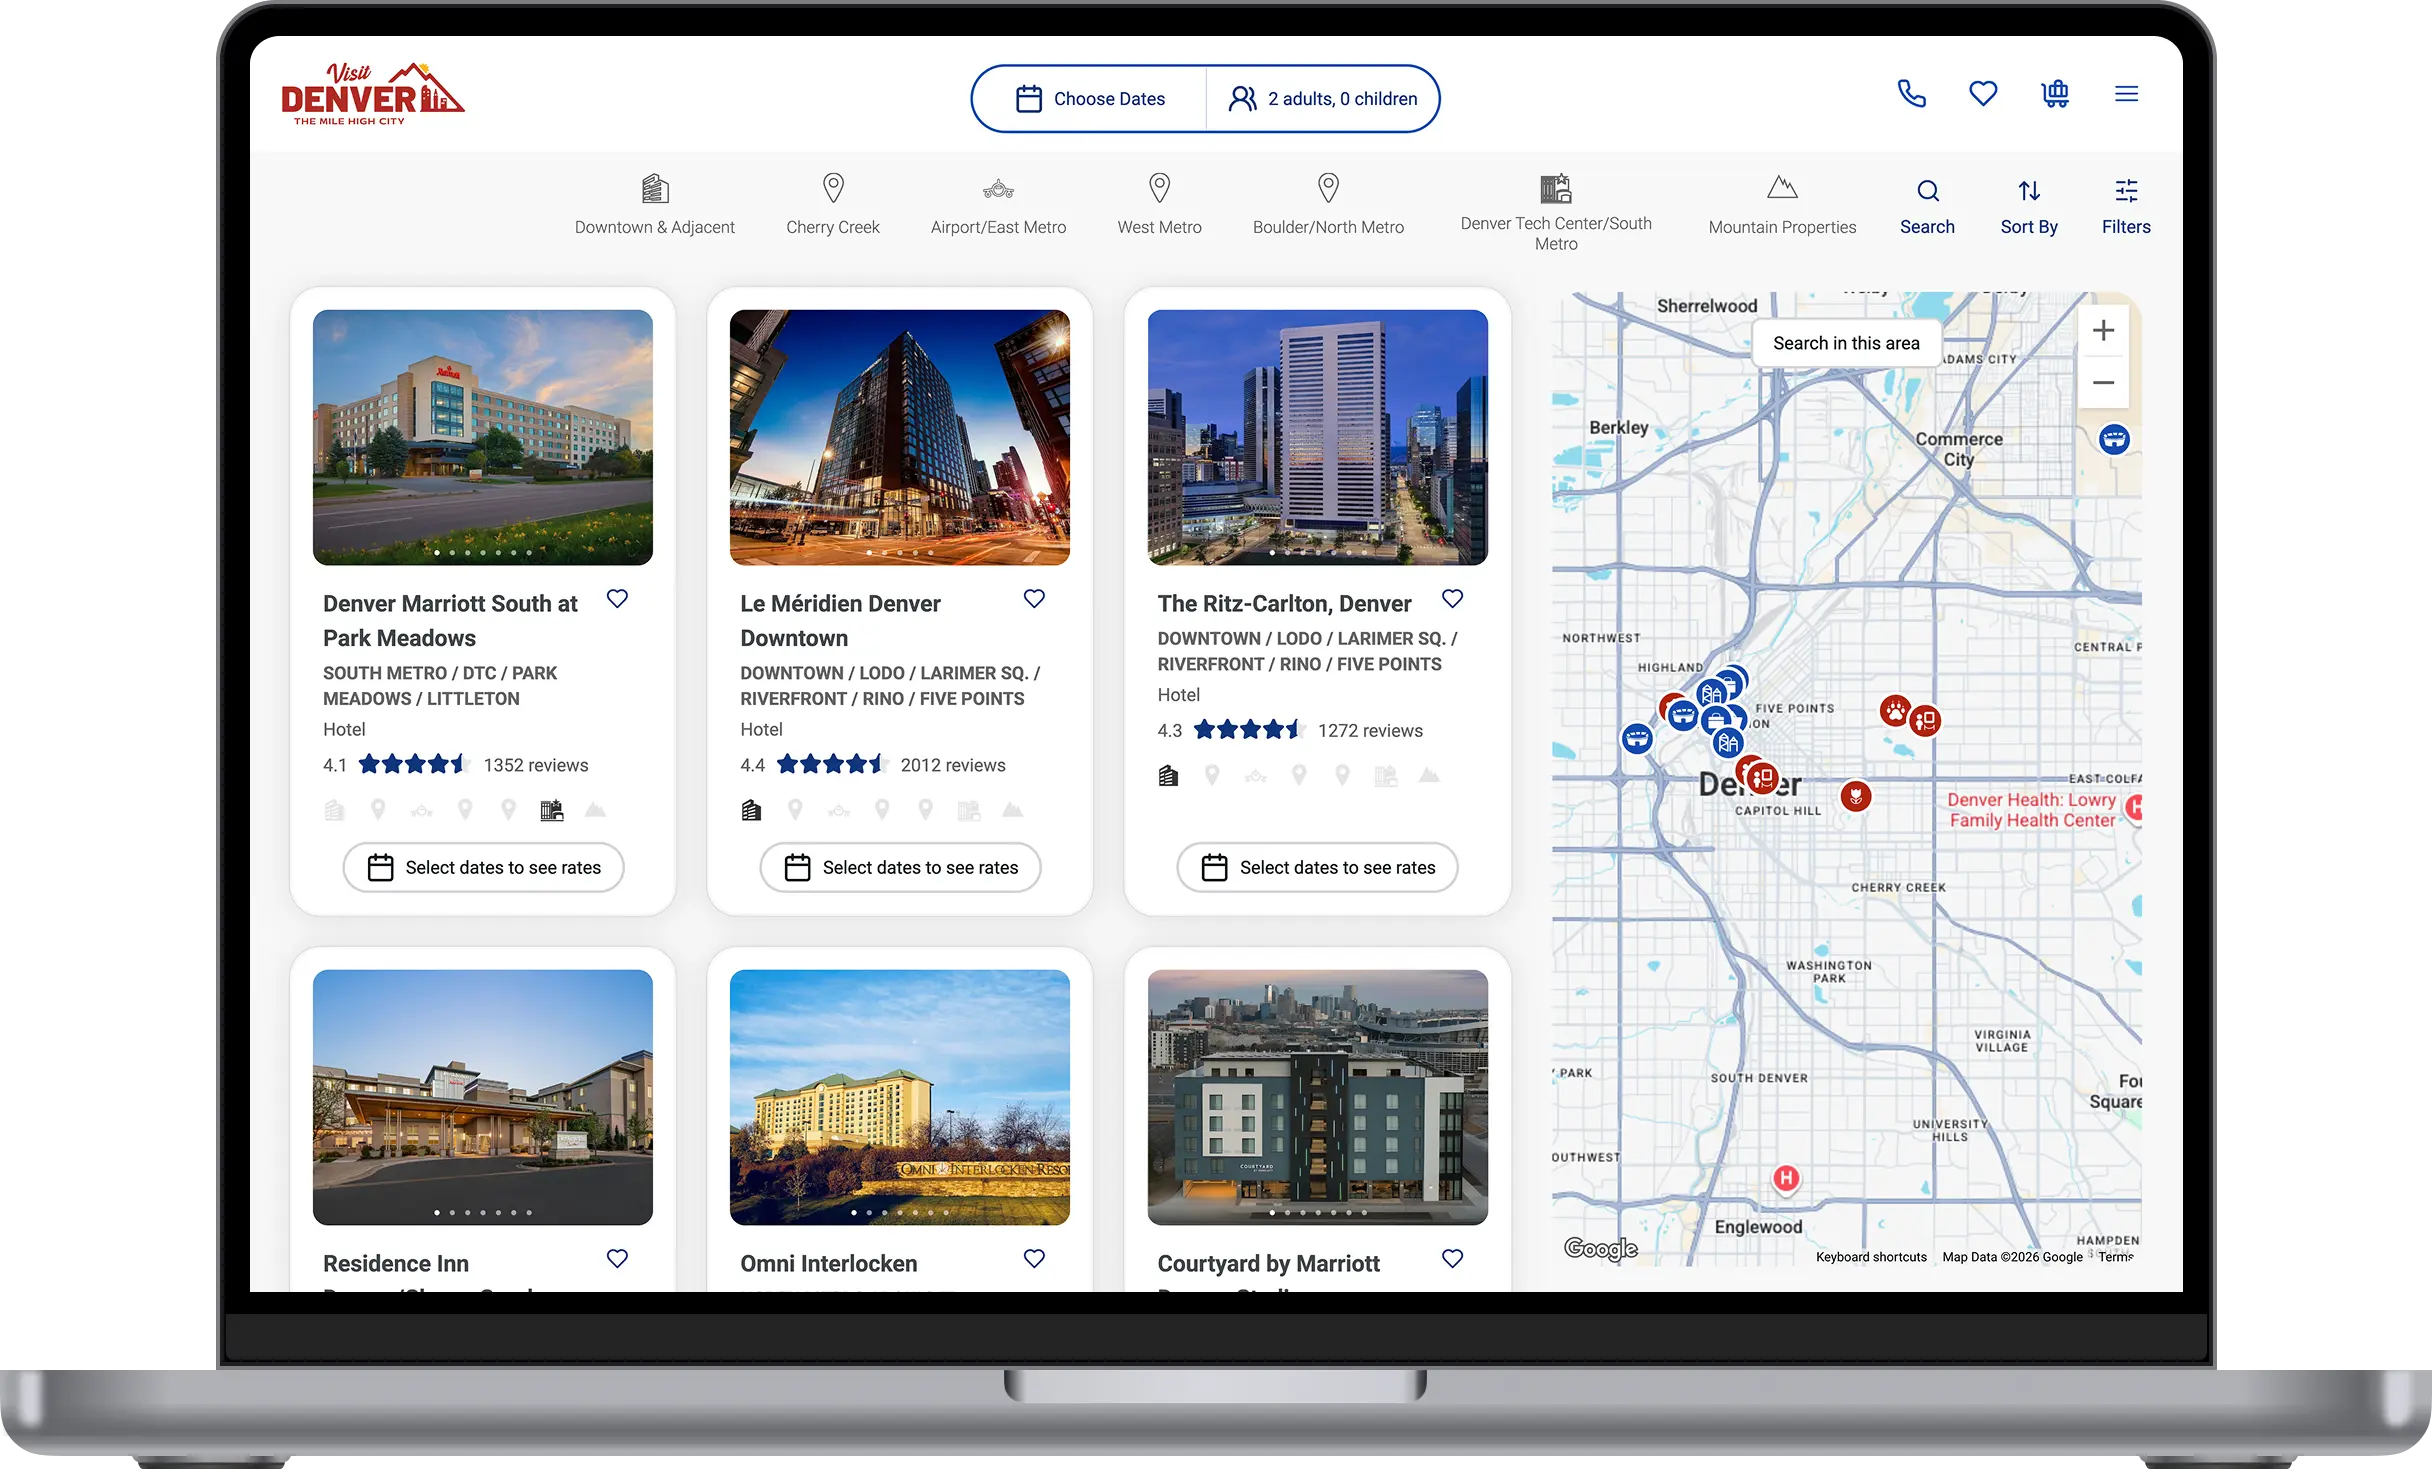The height and width of the screenshot is (1469, 2432).
Task: Open Le Méridien Denver Downtown photo
Action: point(900,437)
